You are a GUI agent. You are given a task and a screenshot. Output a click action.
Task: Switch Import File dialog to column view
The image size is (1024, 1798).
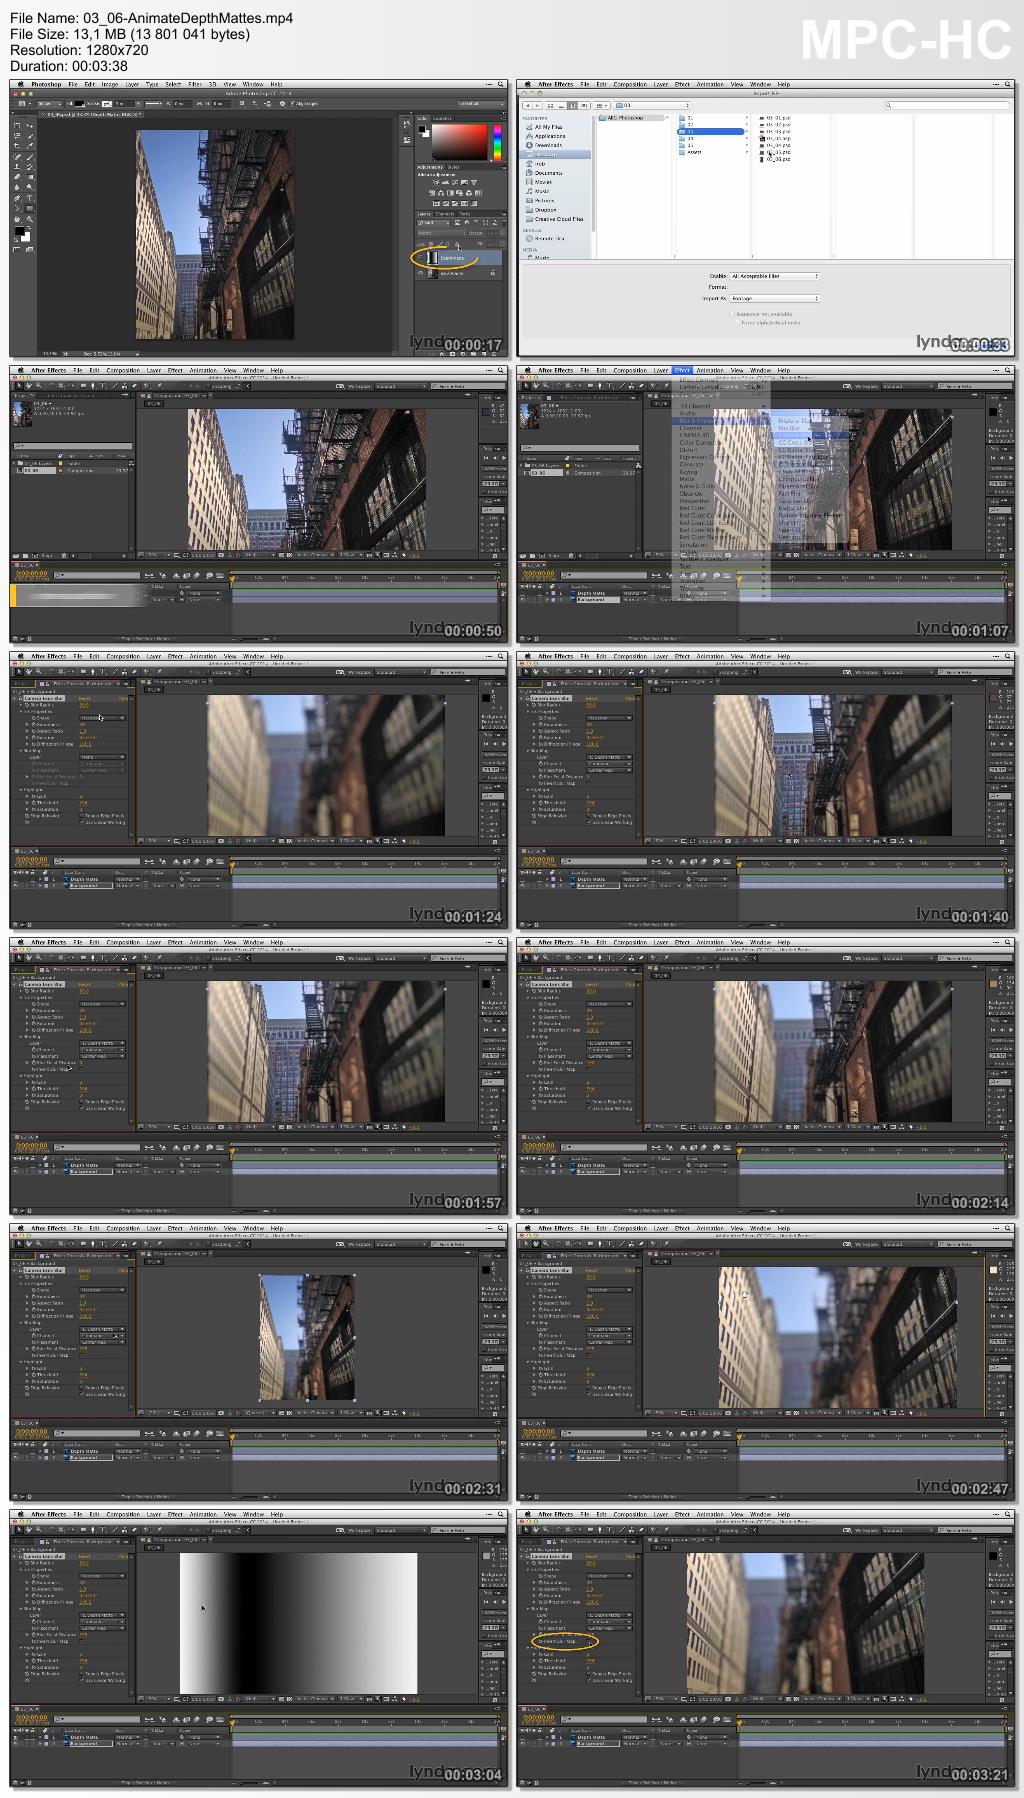[x=572, y=105]
